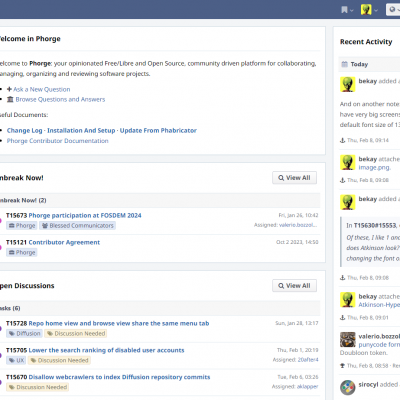Expand the dropdown arrow beside the bookmark icon
This screenshot has width=400, height=400.
(351, 10)
